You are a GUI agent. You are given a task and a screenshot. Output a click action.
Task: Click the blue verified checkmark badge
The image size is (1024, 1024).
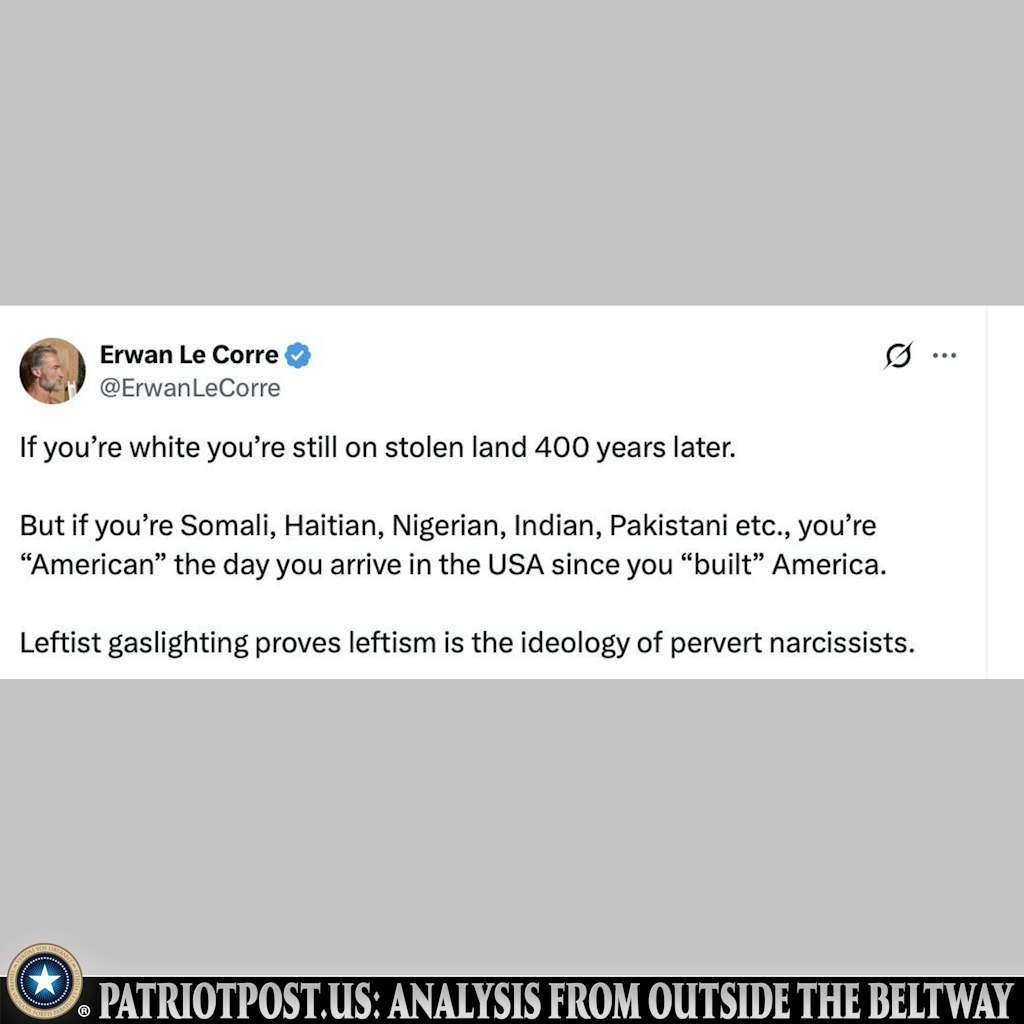(298, 355)
